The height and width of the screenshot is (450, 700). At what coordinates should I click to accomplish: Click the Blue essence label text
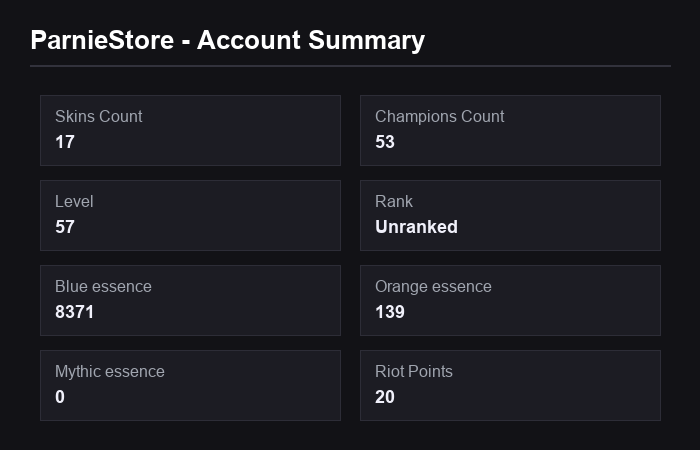coord(103,287)
